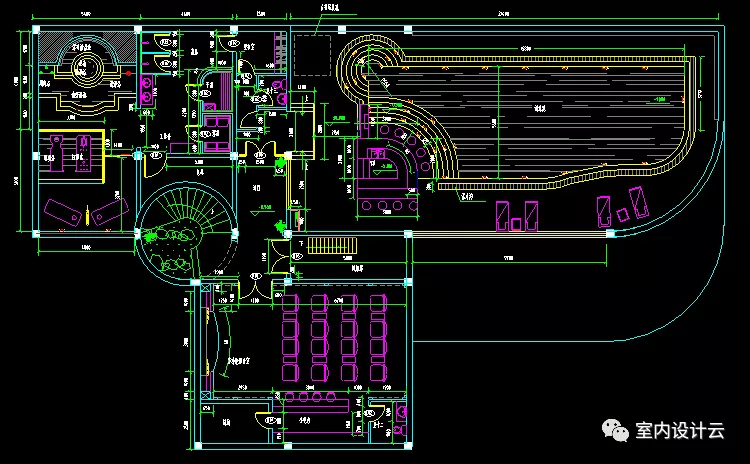Select the circular spiral staircase in the plan

(x=186, y=233)
